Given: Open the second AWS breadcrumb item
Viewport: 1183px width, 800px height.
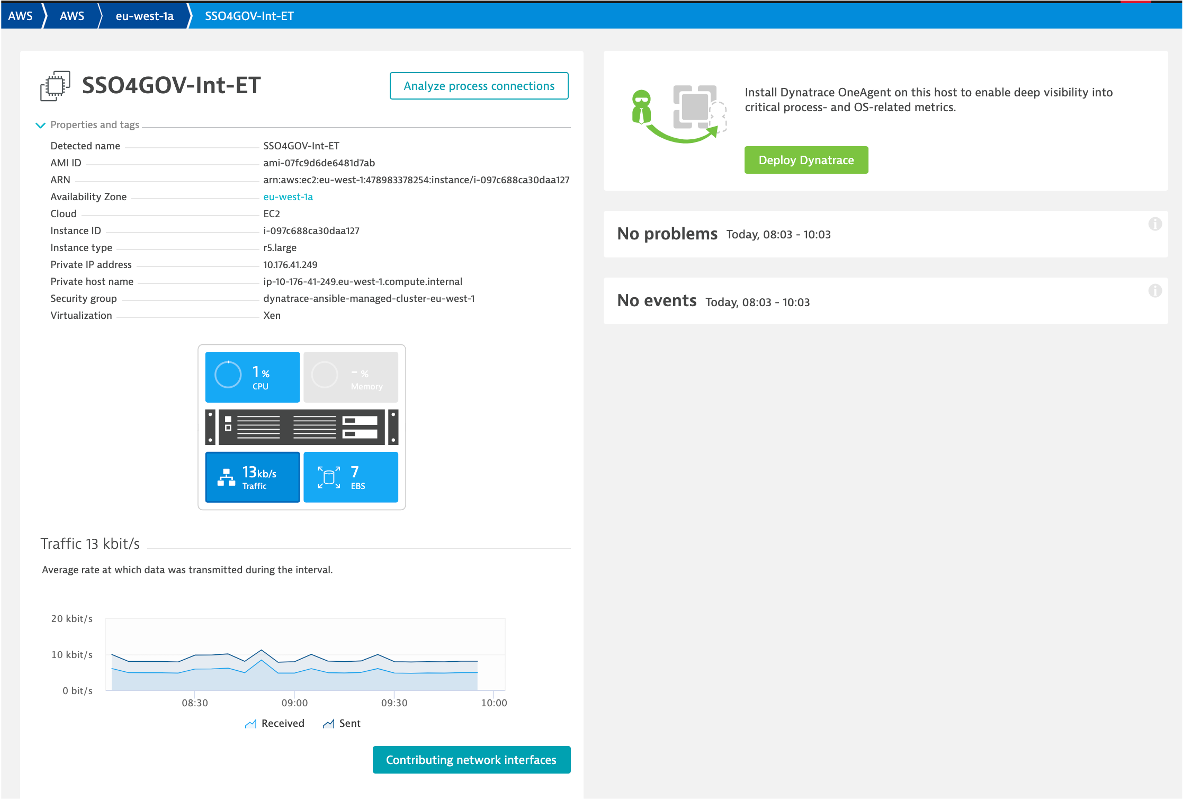Looking at the screenshot, I should pyautogui.click(x=72, y=16).
